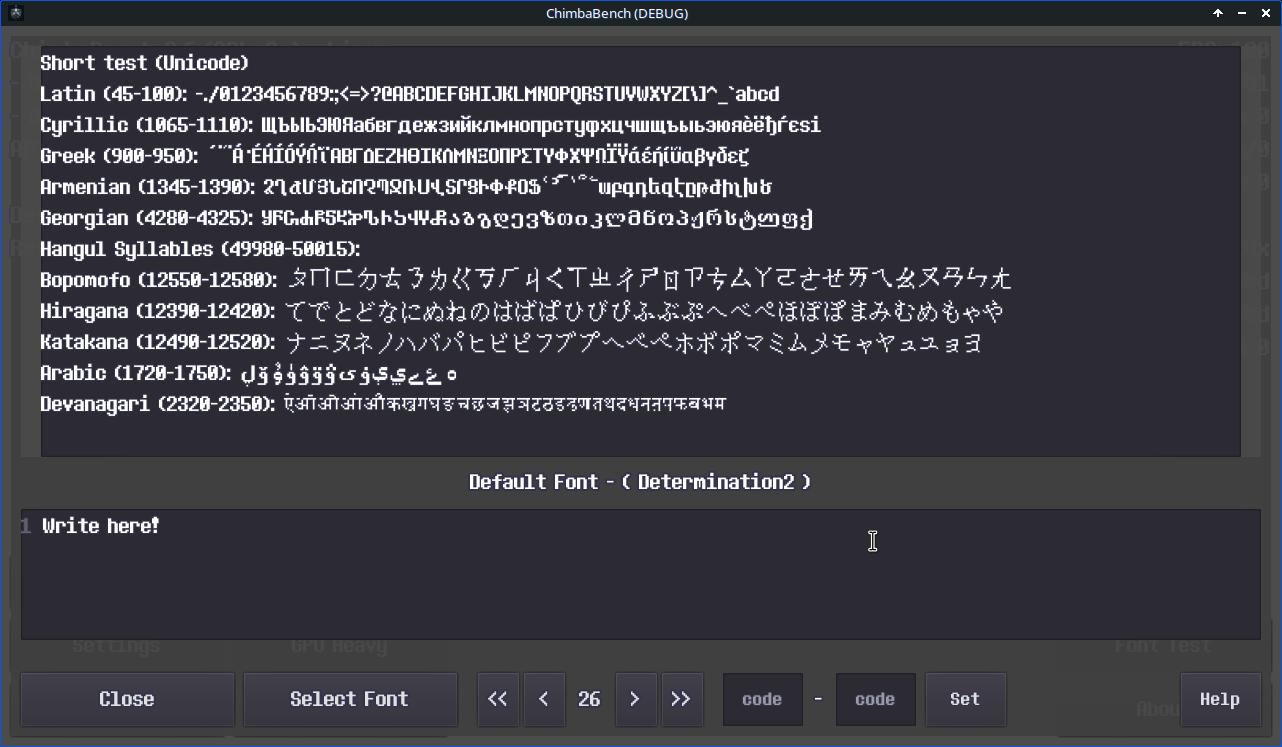Select the 'Hiragana (12390-12420):' row label

pos(158,311)
